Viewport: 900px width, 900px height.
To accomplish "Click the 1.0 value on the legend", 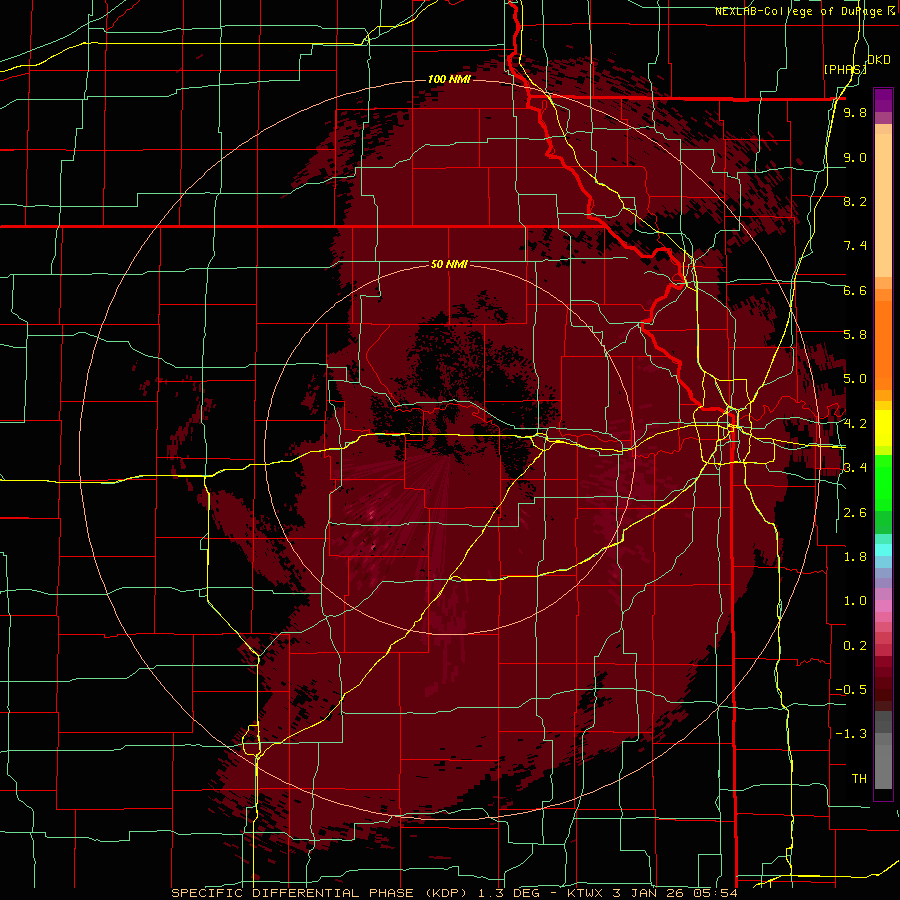I will pos(855,601).
